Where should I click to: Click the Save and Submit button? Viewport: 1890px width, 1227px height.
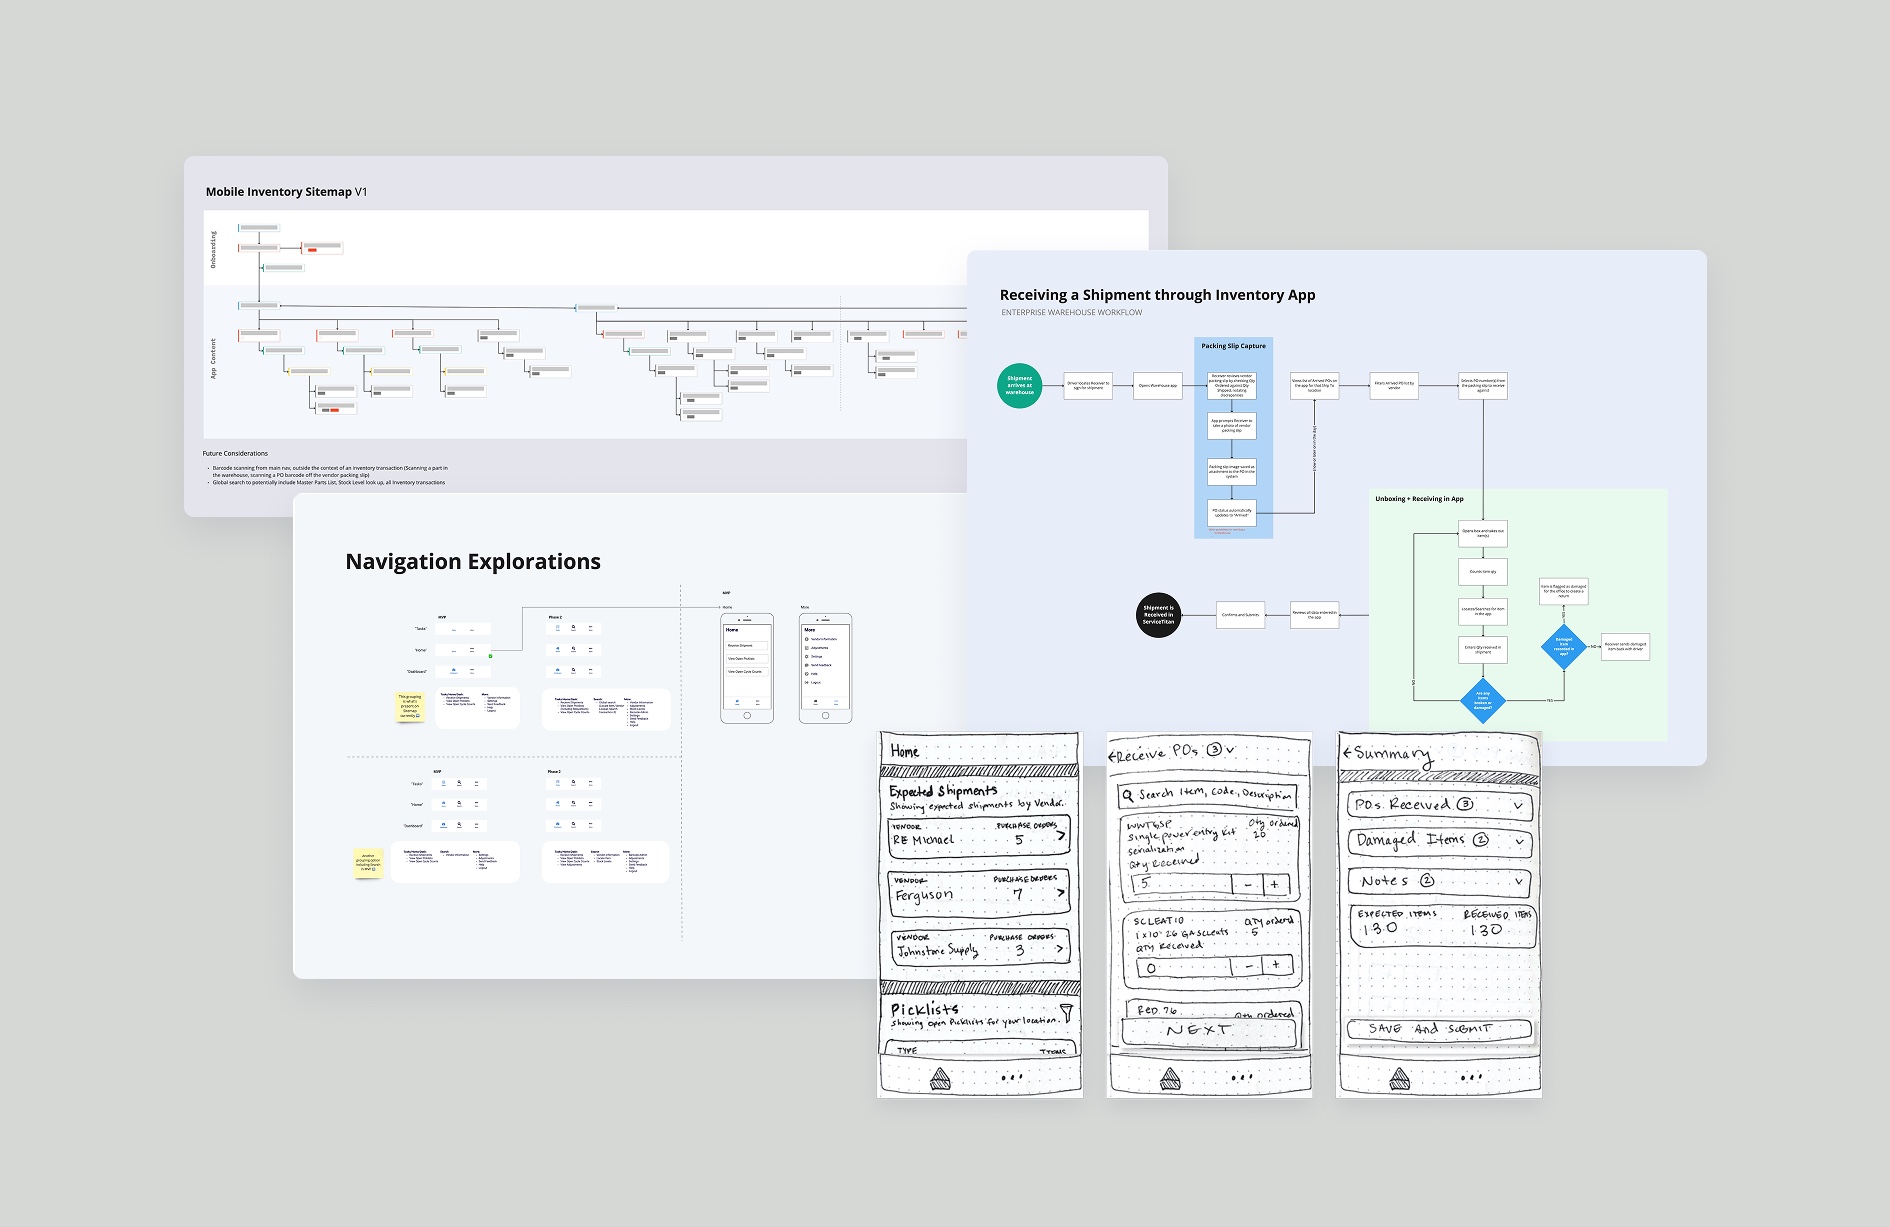[1439, 1029]
